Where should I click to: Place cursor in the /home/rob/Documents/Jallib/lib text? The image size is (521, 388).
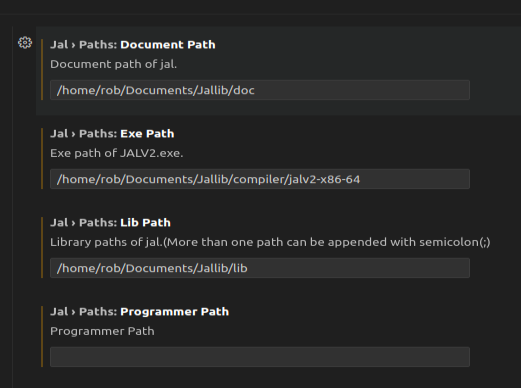[x=152, y=268]
